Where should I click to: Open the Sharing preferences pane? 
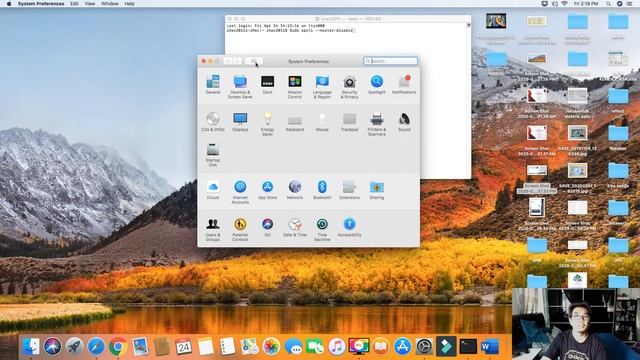click(x=377, y=189)
